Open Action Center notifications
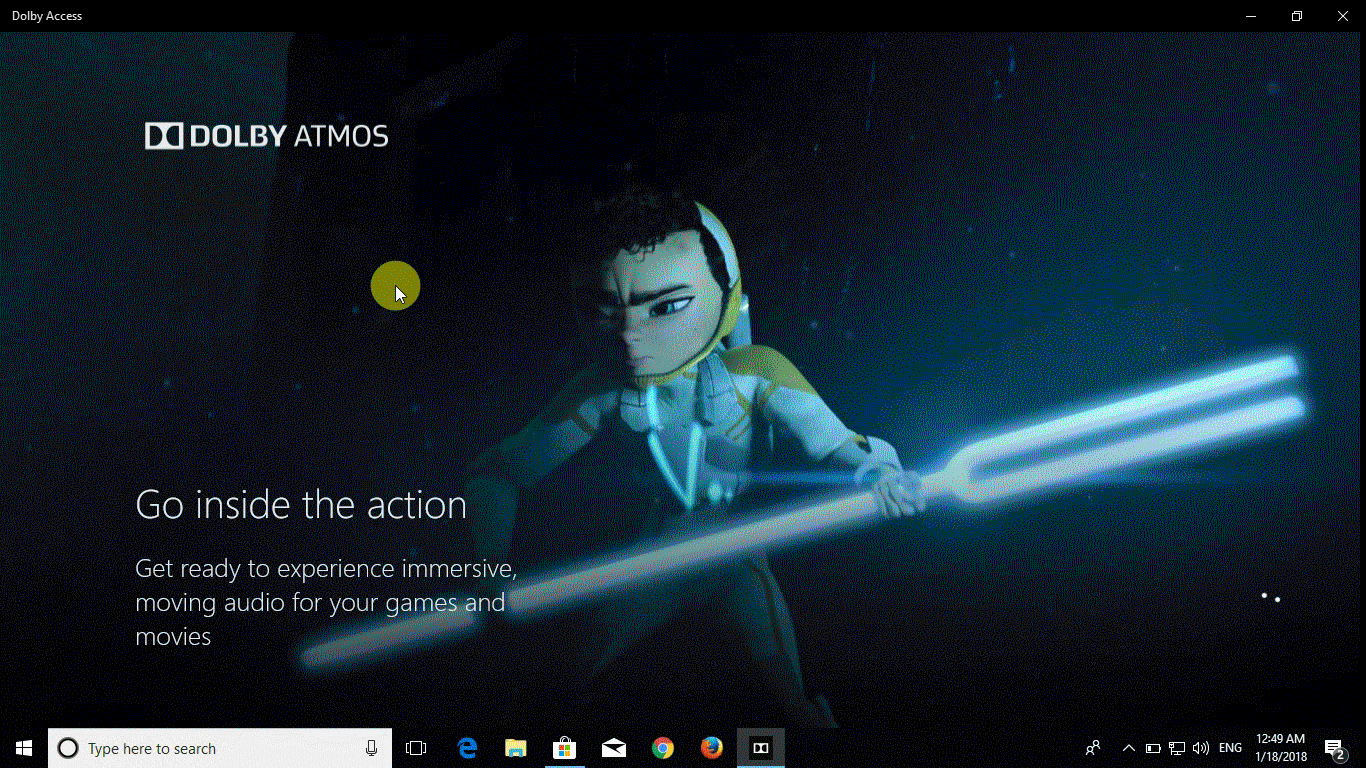This screenshot has width=1366, height=768. click(1334, 748)
